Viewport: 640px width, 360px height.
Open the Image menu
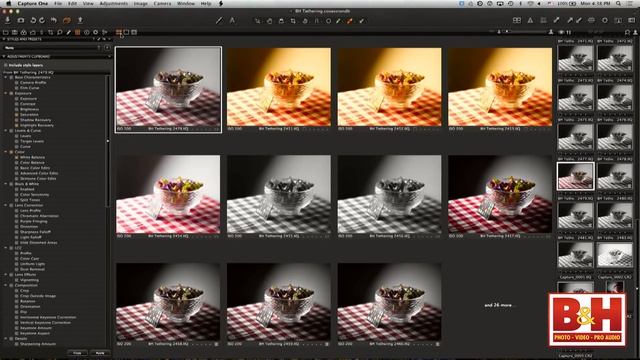140,3
